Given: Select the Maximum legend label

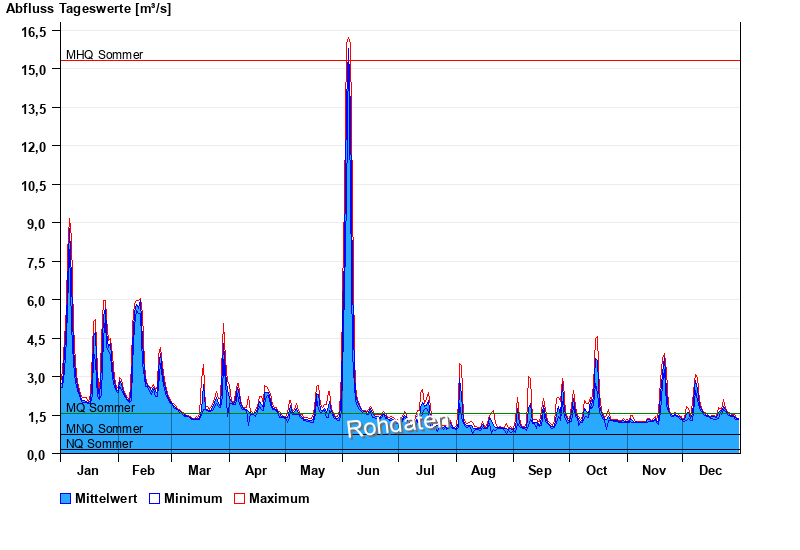Looking at the screenshot, I should (279, 498).
